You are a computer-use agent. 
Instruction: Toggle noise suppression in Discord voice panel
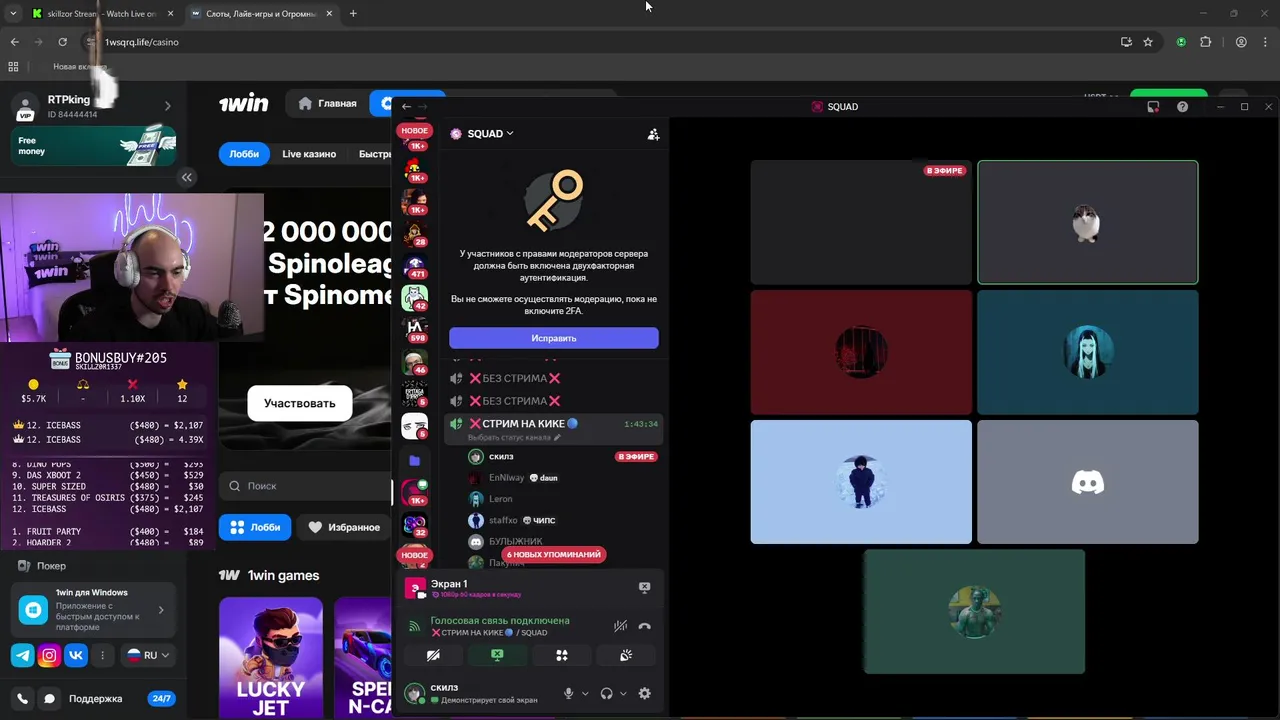[x=620, y=626]
